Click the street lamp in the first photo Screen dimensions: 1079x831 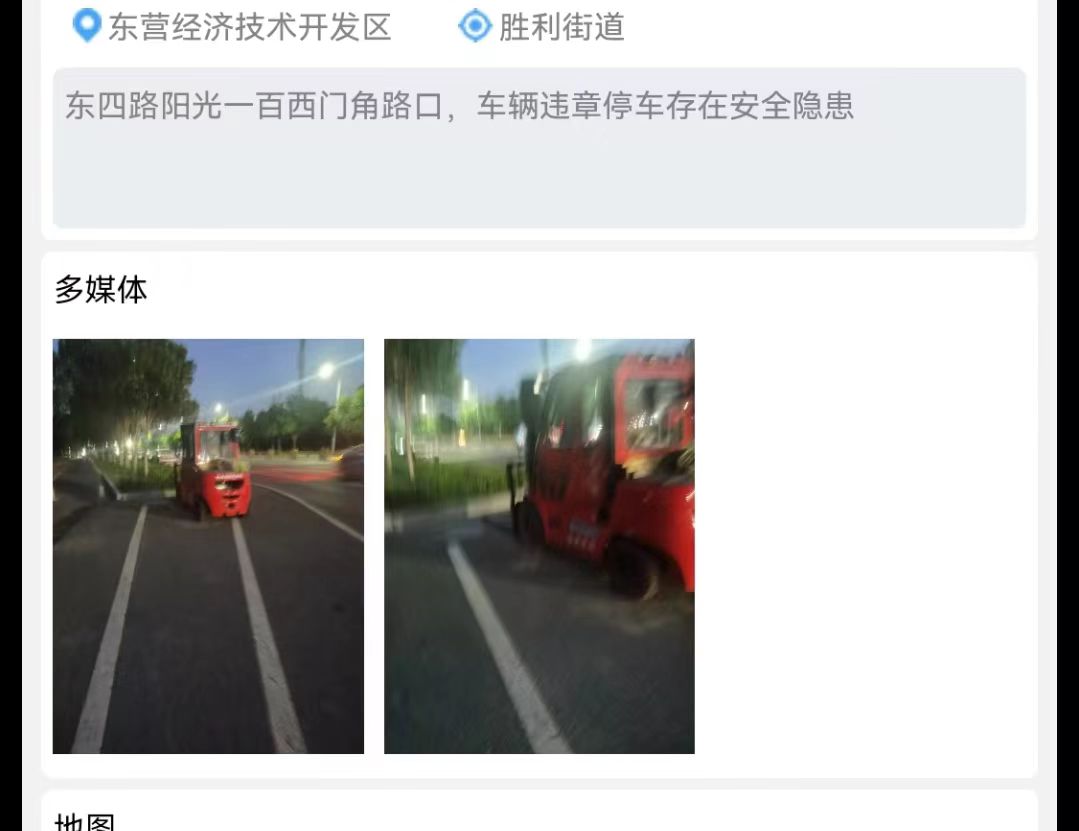(x=326, y=371)
